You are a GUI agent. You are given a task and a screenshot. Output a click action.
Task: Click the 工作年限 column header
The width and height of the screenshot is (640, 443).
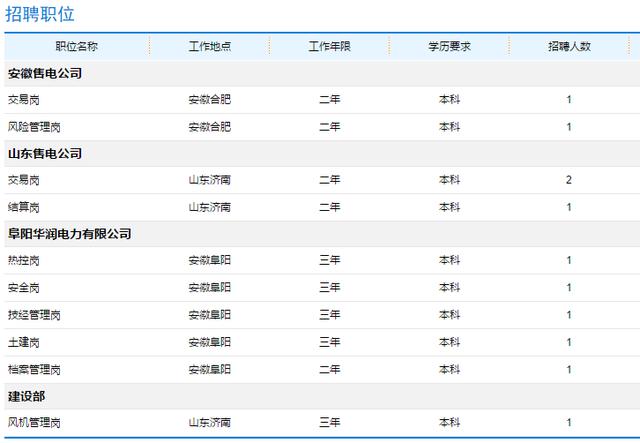point(329,46)
